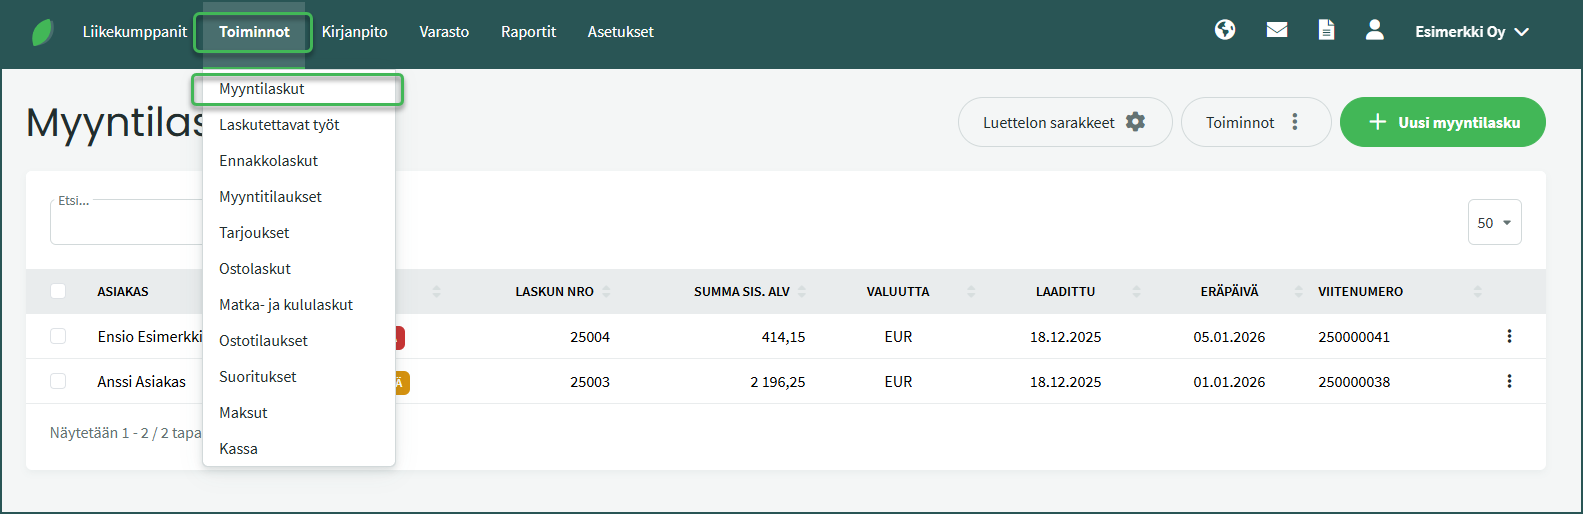This screenshot has width=1583, height=514.
Task: Open the user profile icon
Action: click(x=1375, y=30)
